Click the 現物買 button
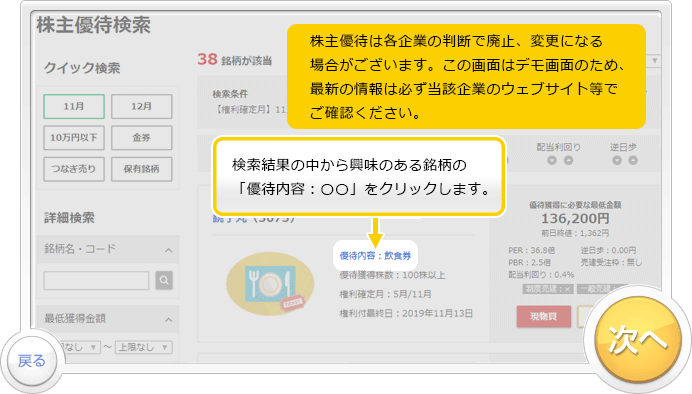692x394 pixels. (544, 316)
